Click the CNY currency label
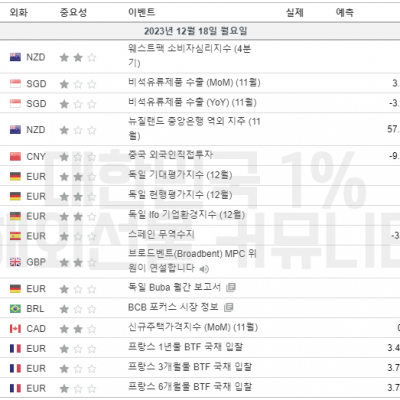This screenshot has width=400, height=400. pos(36,157)
